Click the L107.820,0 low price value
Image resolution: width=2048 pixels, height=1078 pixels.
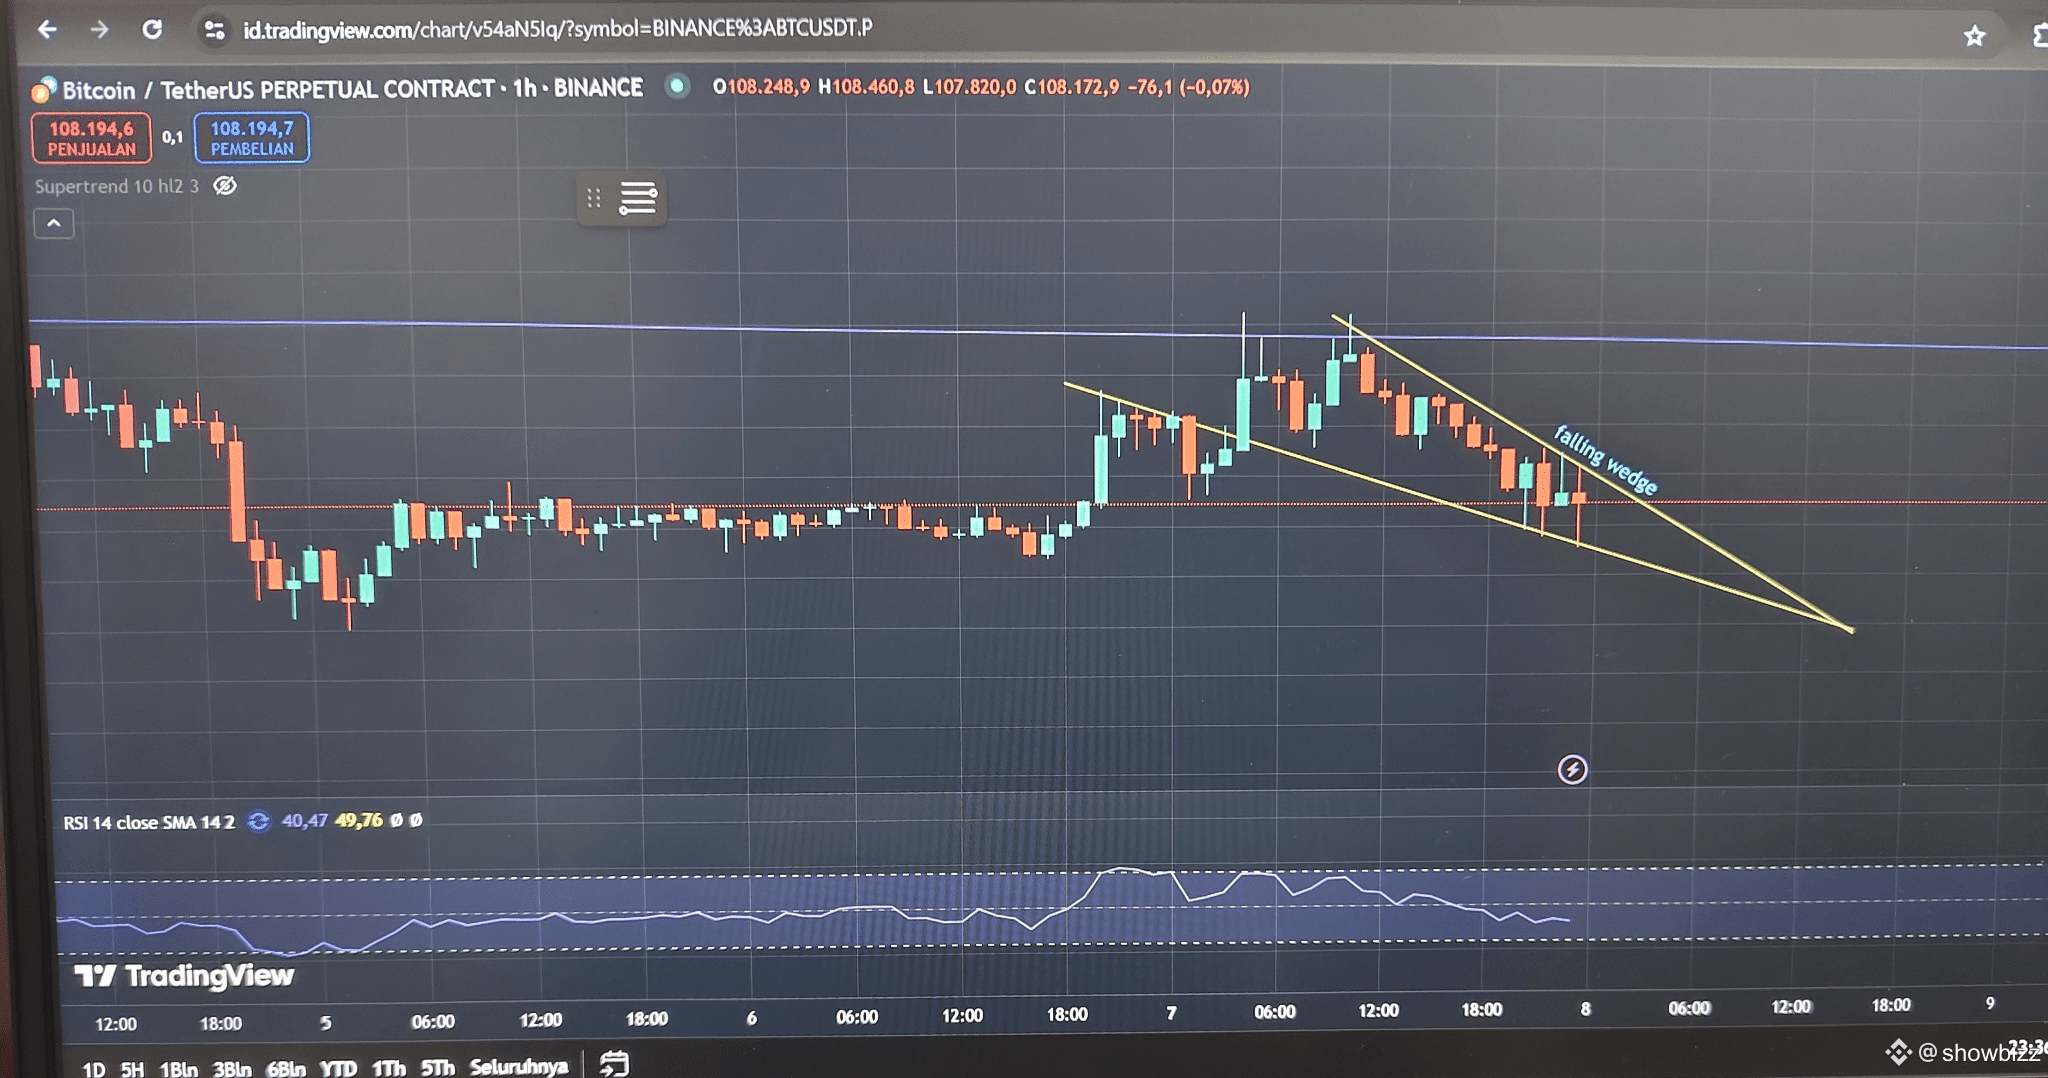[969, 87]
